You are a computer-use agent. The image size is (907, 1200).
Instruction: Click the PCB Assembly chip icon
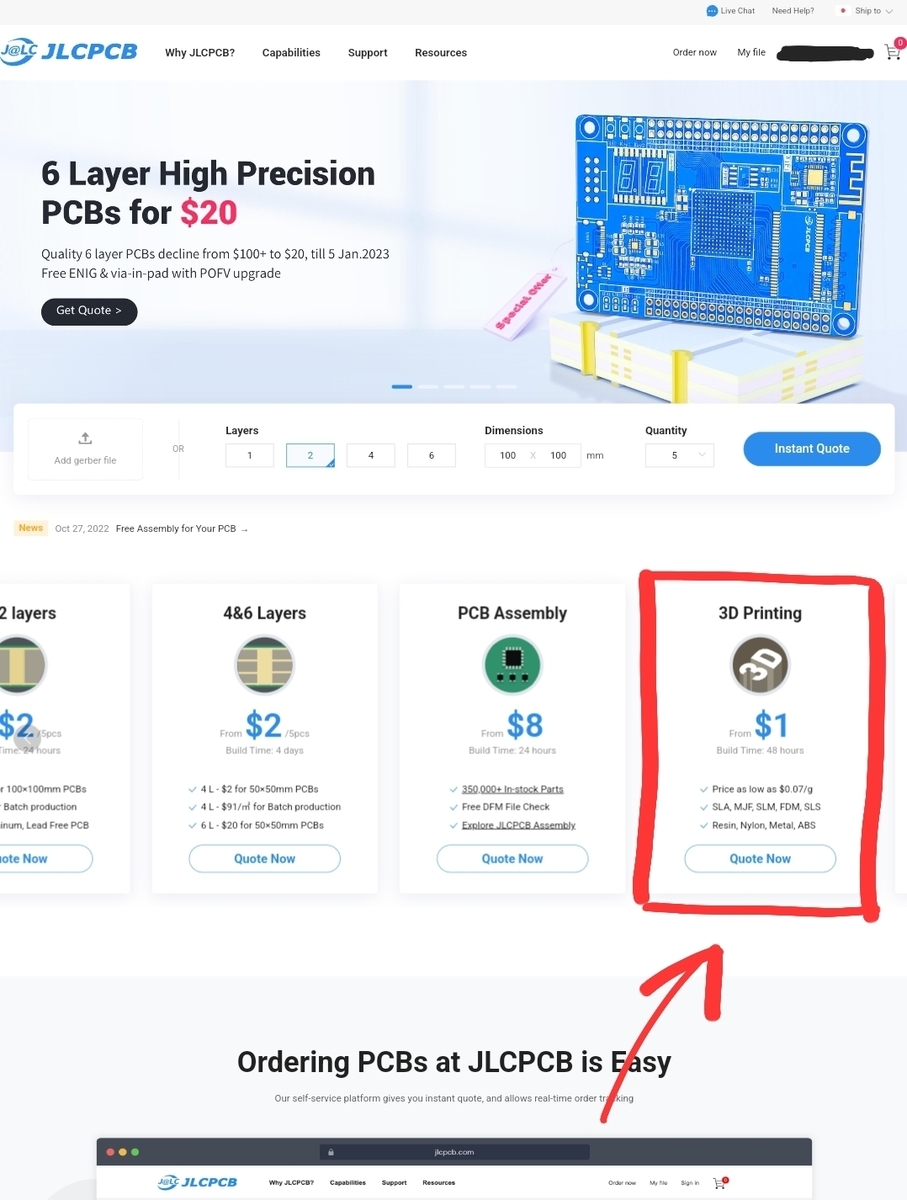512,665
